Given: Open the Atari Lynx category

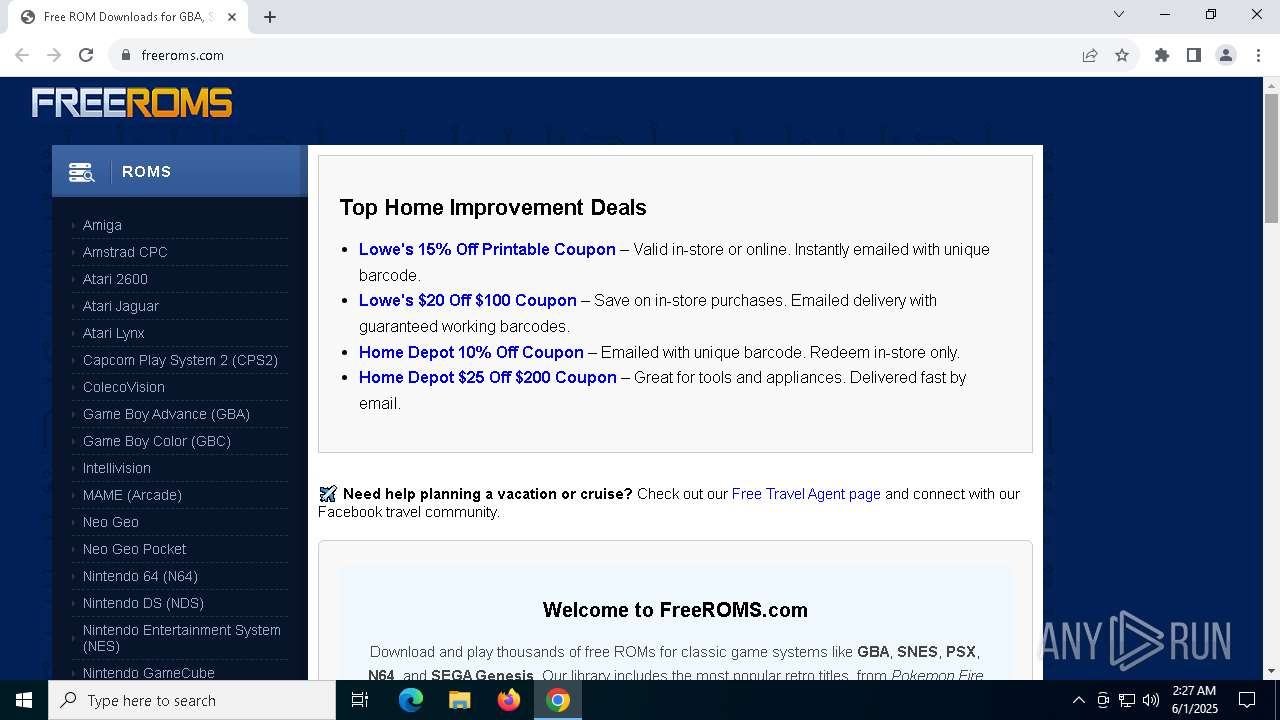Looking at the screenshot, I should (114, 333).
